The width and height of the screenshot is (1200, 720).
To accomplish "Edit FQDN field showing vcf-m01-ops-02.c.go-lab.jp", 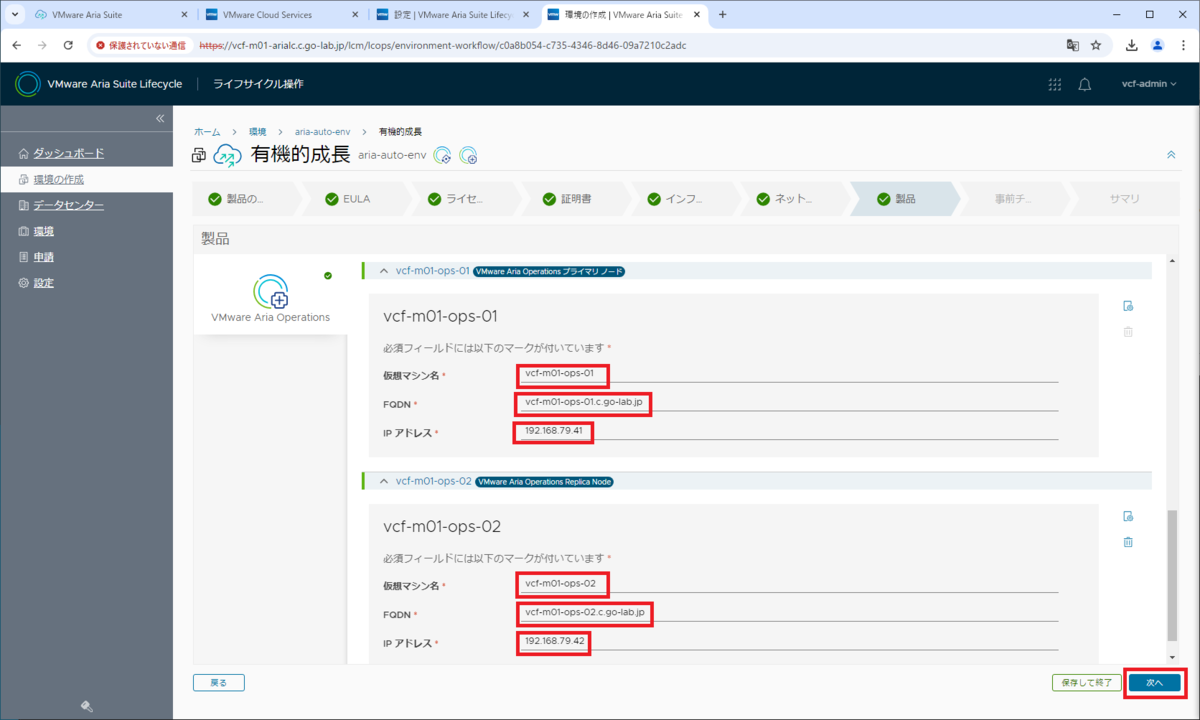I will pyautogui.click(x=788, y=612).
